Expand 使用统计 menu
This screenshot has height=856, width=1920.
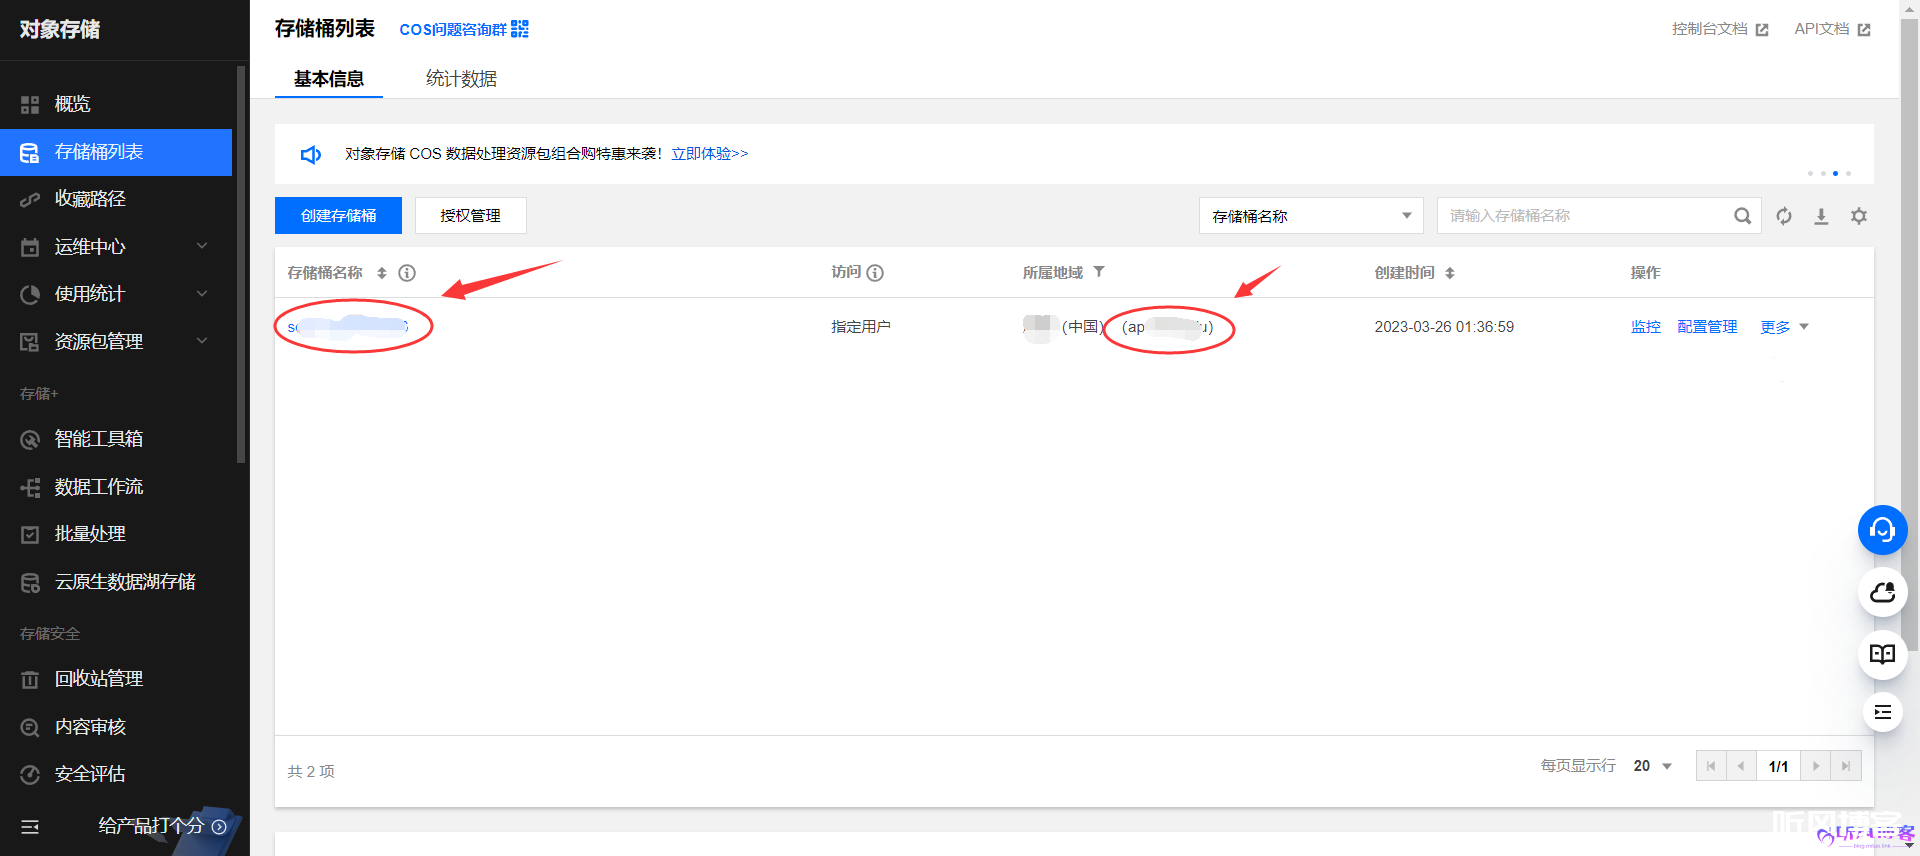[116, 294]
